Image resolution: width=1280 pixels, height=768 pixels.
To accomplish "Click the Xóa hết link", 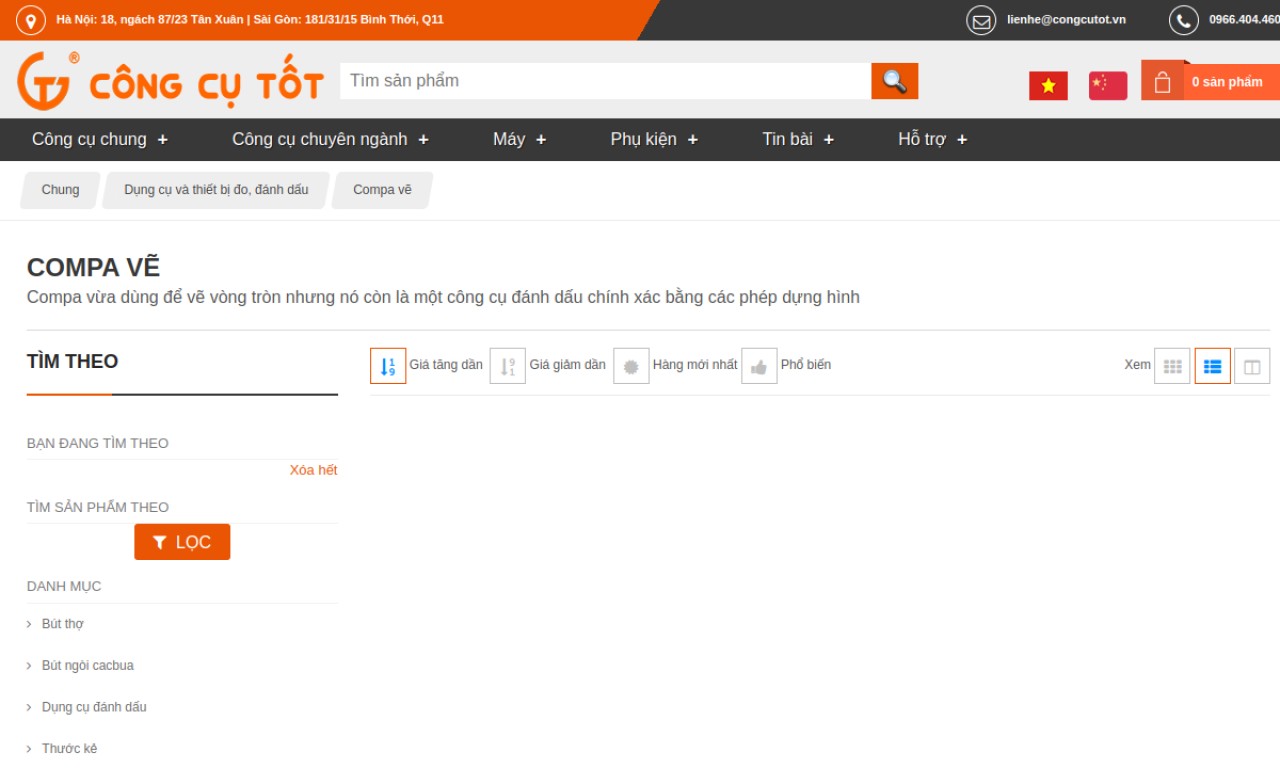I will tap(313, 470).
